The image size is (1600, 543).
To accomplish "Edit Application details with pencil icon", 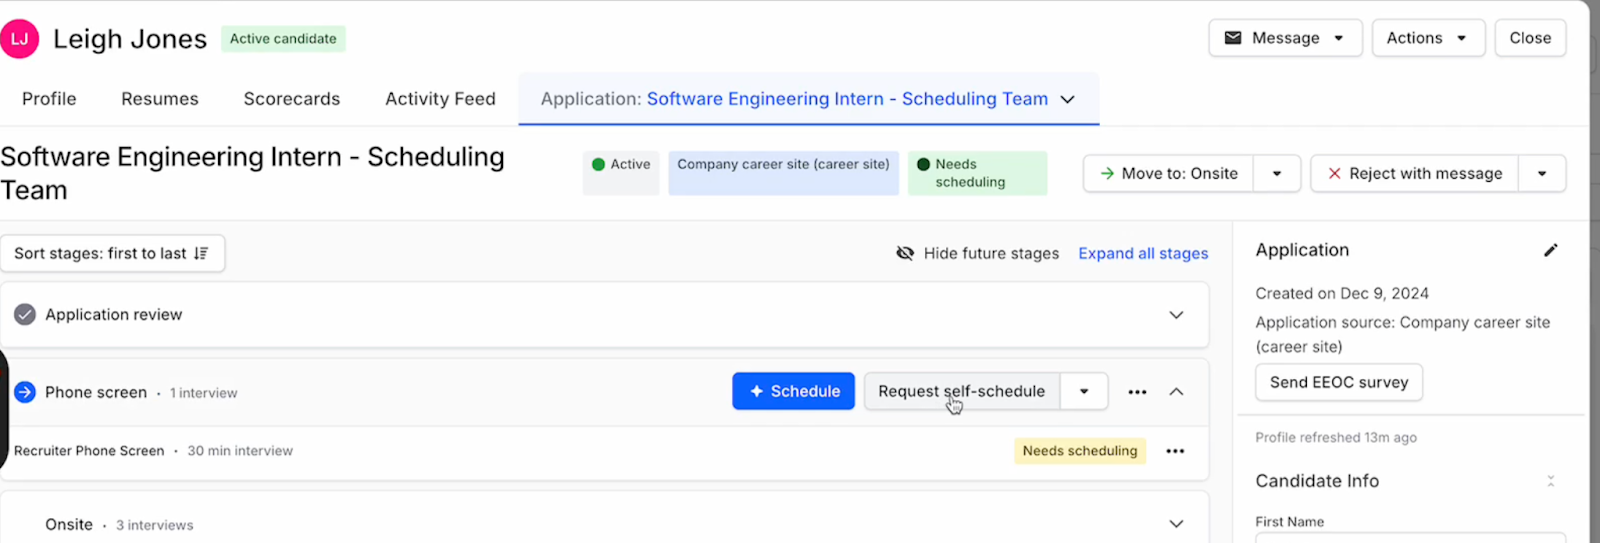I will pos(1550,250).
